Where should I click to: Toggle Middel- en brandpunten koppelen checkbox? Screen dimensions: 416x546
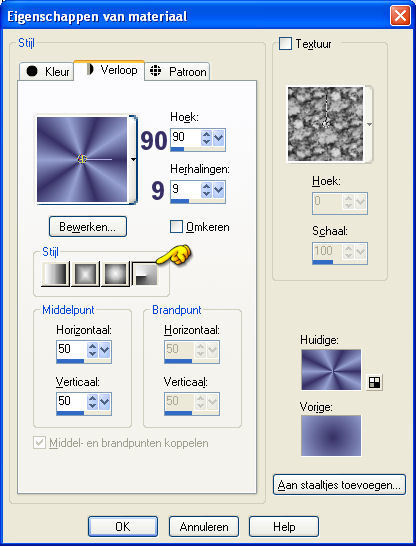click(x=39, y=443)
